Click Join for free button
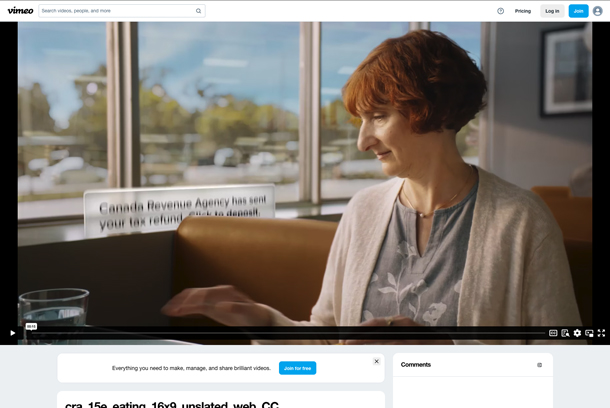Image resolution: width=610 pixels, height=408 pixels. [x=298, y=368]
